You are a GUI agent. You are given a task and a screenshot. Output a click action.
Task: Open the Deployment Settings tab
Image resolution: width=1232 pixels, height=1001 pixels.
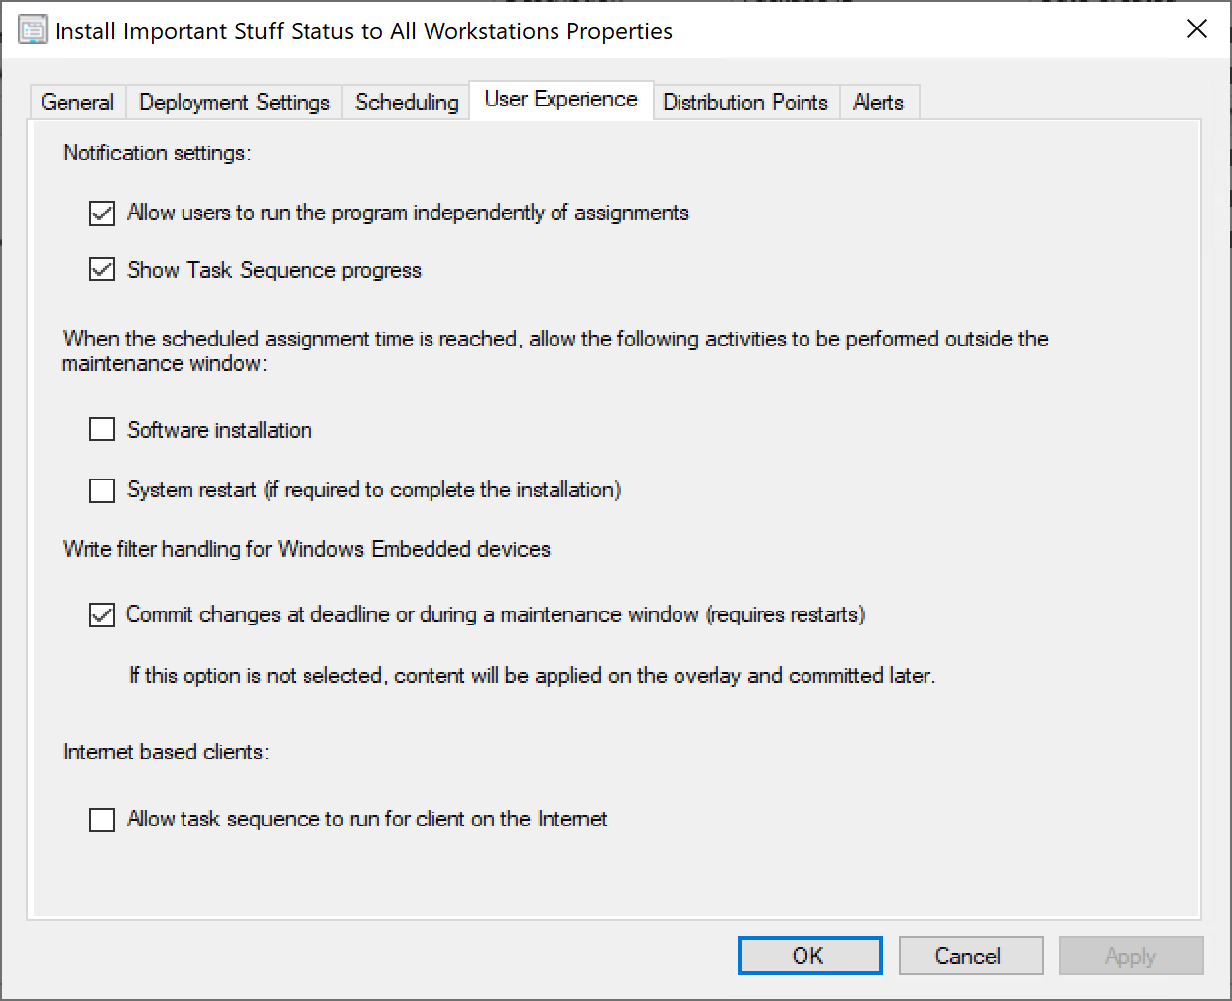tap(233, 101)
